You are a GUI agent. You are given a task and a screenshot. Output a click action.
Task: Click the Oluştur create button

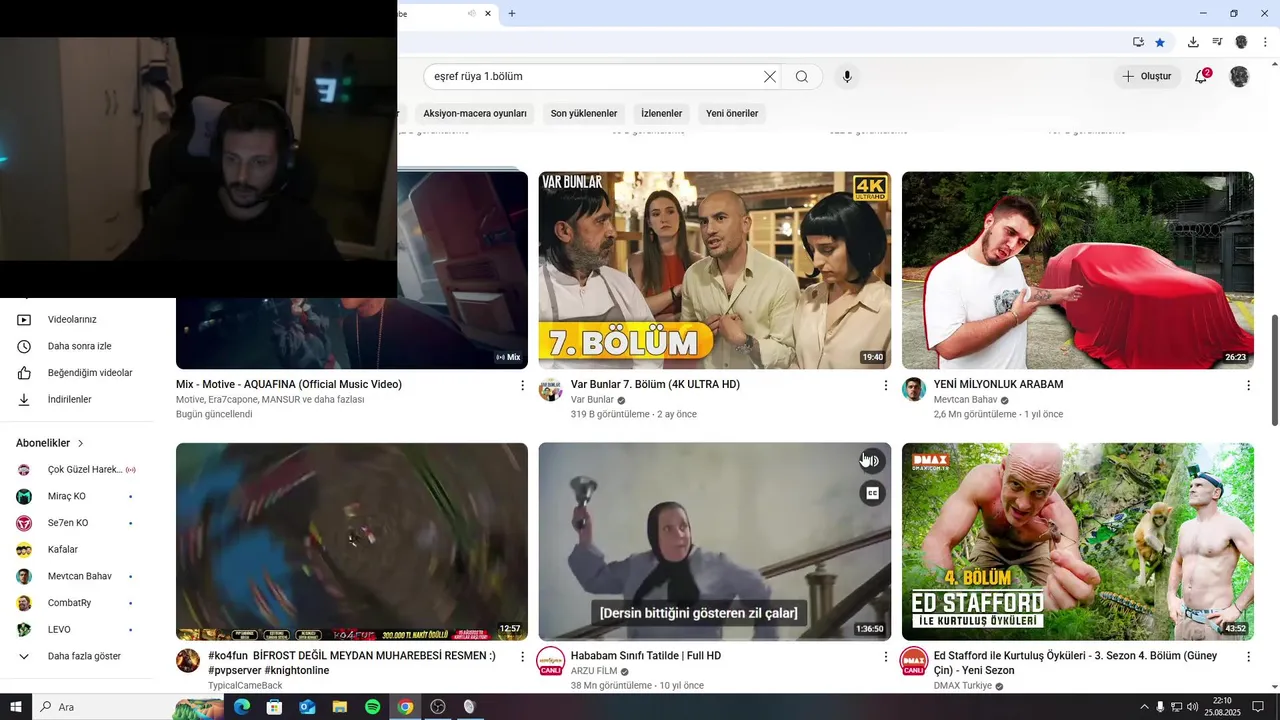pos(1146,76)
